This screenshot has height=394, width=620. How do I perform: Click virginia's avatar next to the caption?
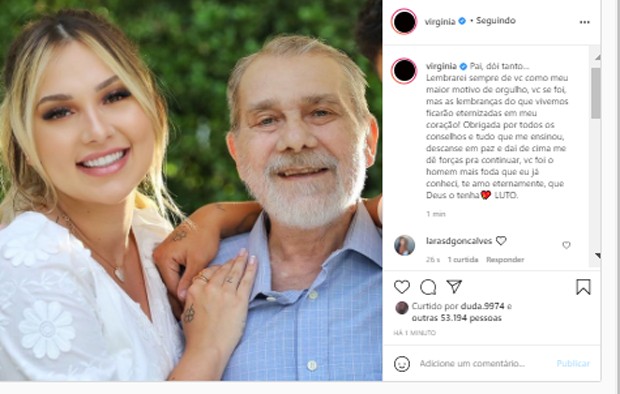coord(404,71)
